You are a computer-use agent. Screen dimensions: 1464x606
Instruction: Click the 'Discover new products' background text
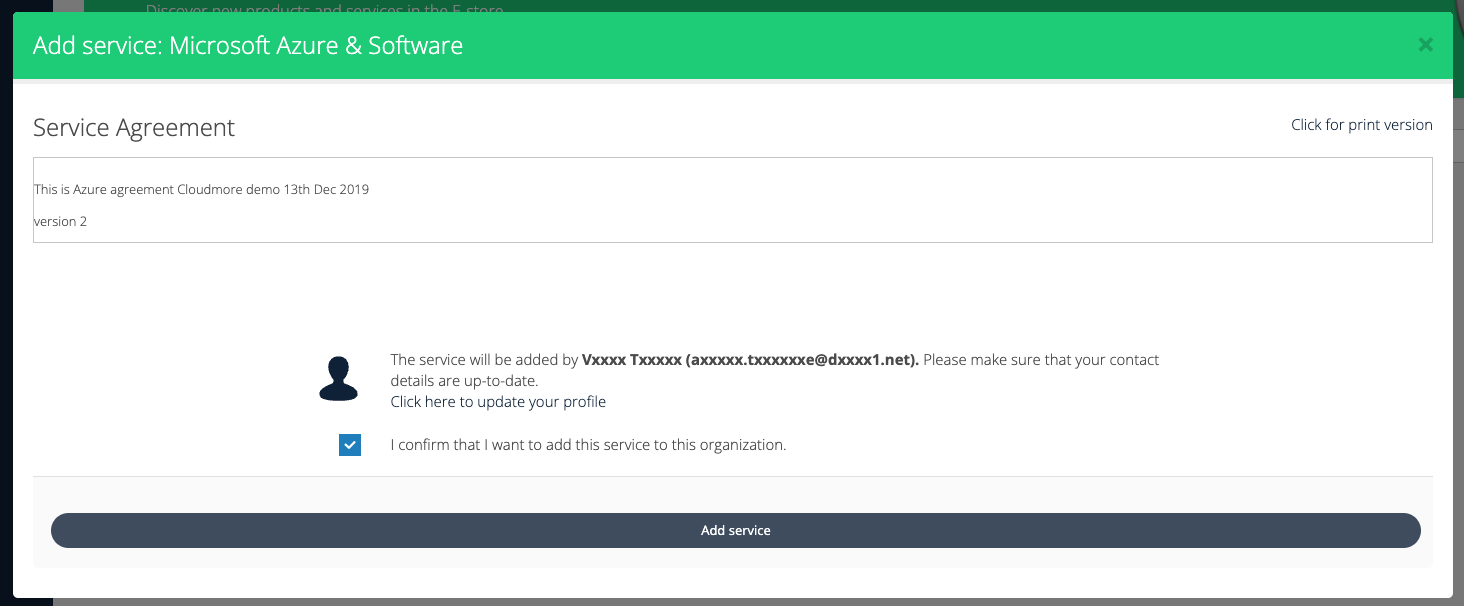point(324,8)
